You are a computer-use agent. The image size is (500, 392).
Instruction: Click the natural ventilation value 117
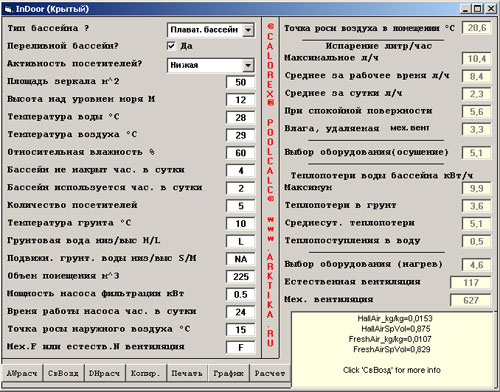click(x=471, y=283)
